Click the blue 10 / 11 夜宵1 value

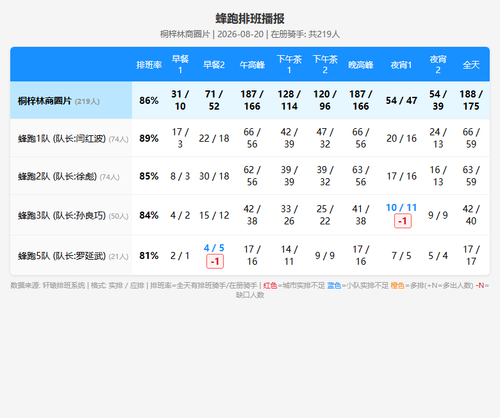coord(401,208)
